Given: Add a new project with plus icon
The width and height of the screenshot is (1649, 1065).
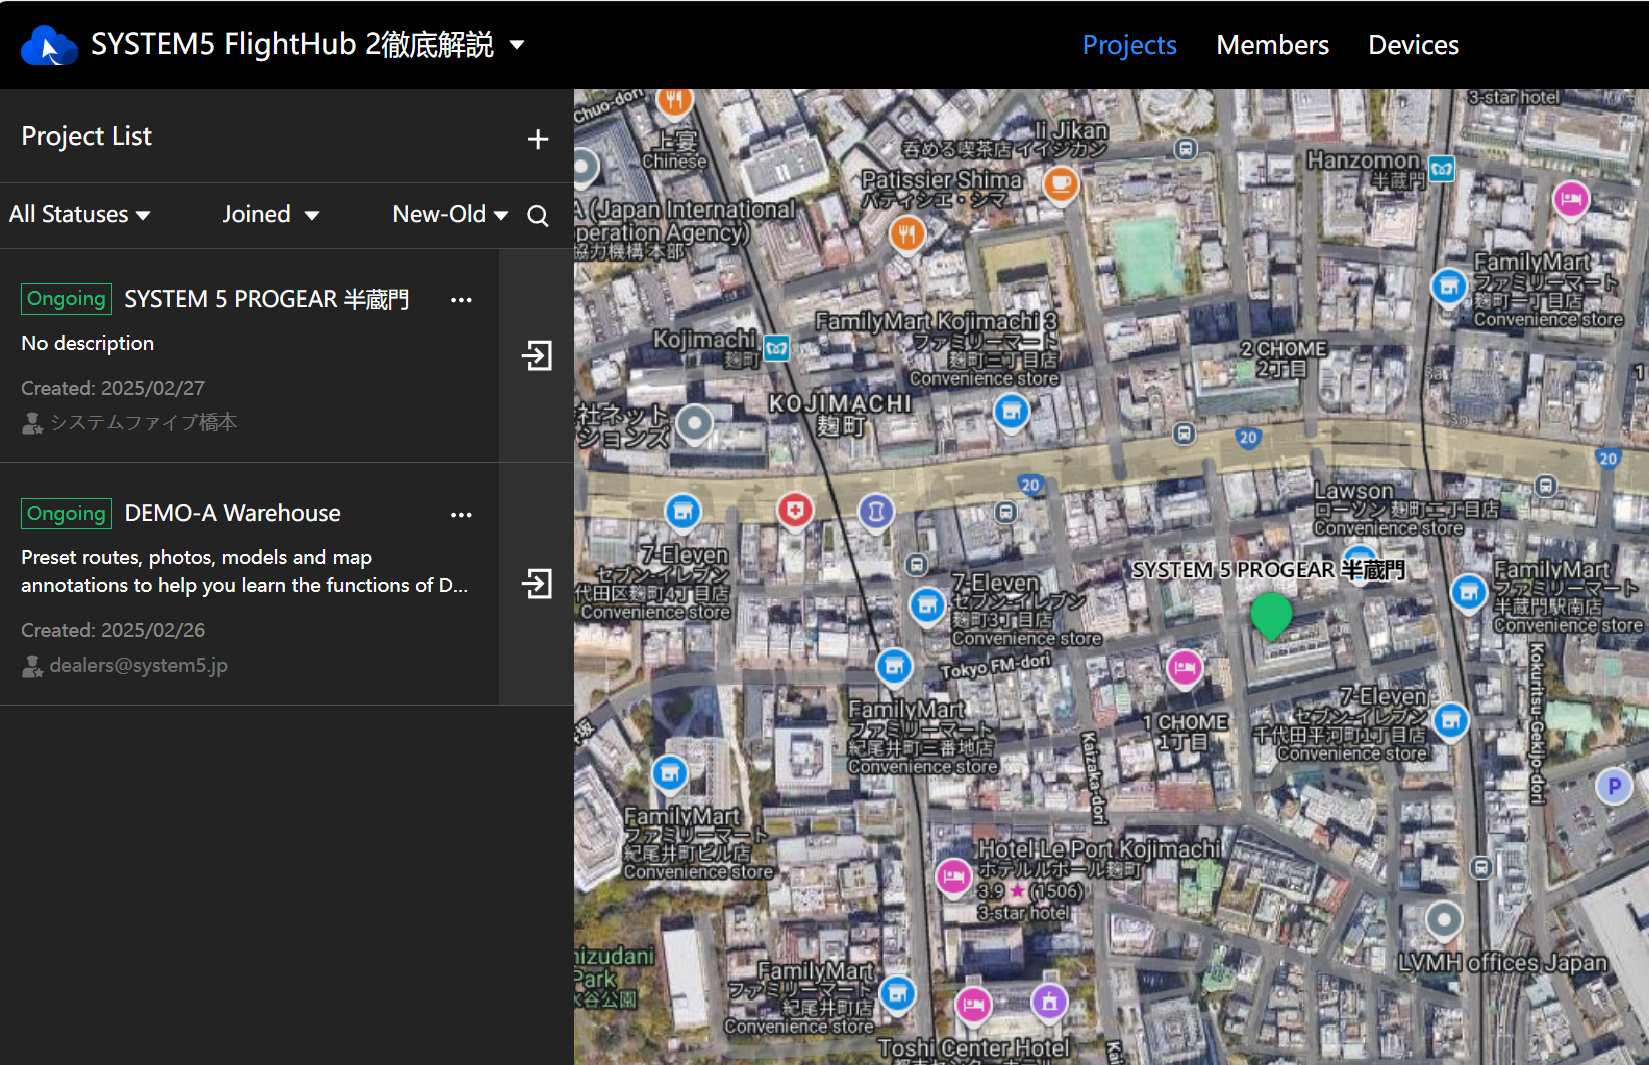Looking at the screenshot, I should coord(538,139).
